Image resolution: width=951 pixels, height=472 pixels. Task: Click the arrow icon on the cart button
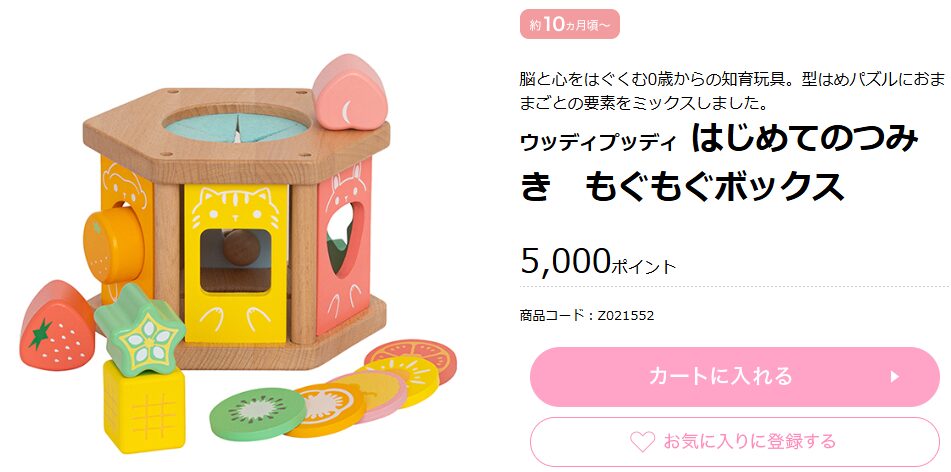(895, 377)
